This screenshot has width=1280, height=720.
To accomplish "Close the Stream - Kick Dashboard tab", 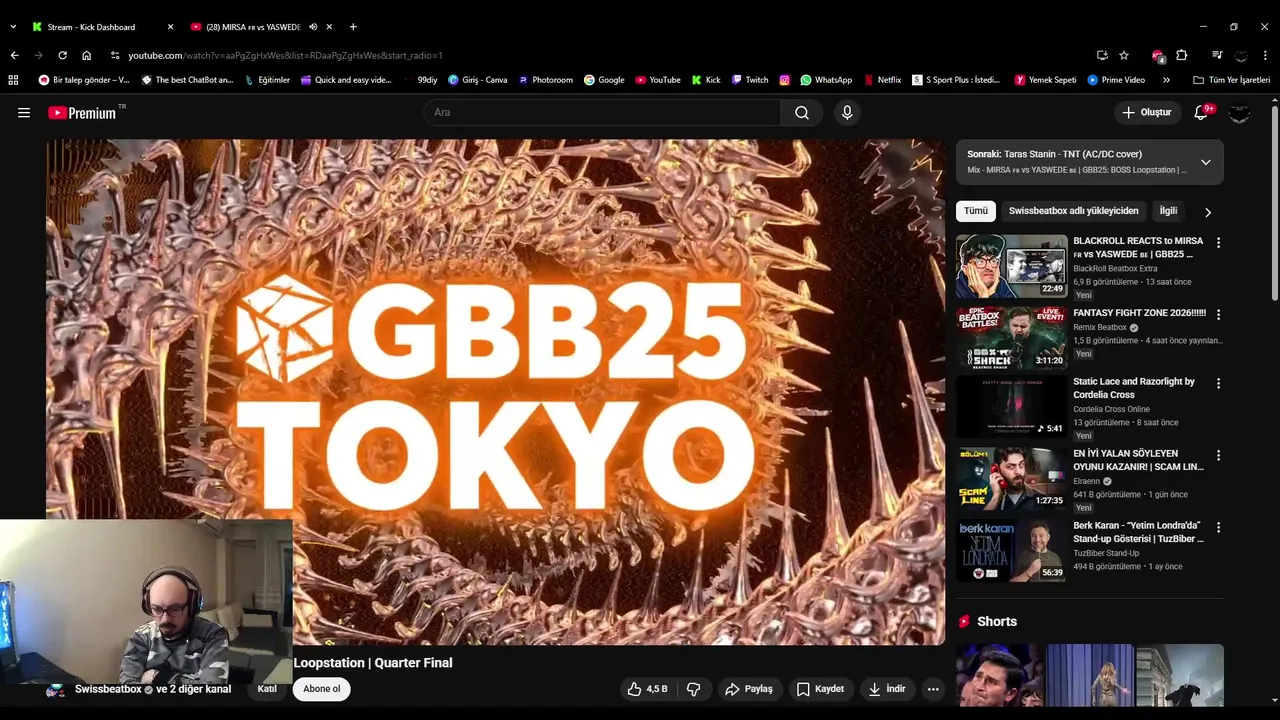I will point(170,27).
